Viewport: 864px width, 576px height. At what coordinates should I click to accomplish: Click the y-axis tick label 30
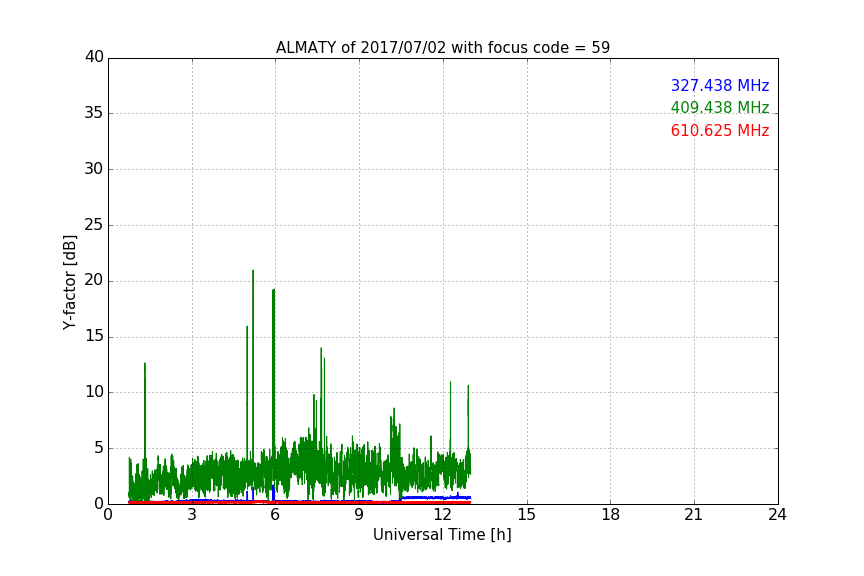point(94,169)
